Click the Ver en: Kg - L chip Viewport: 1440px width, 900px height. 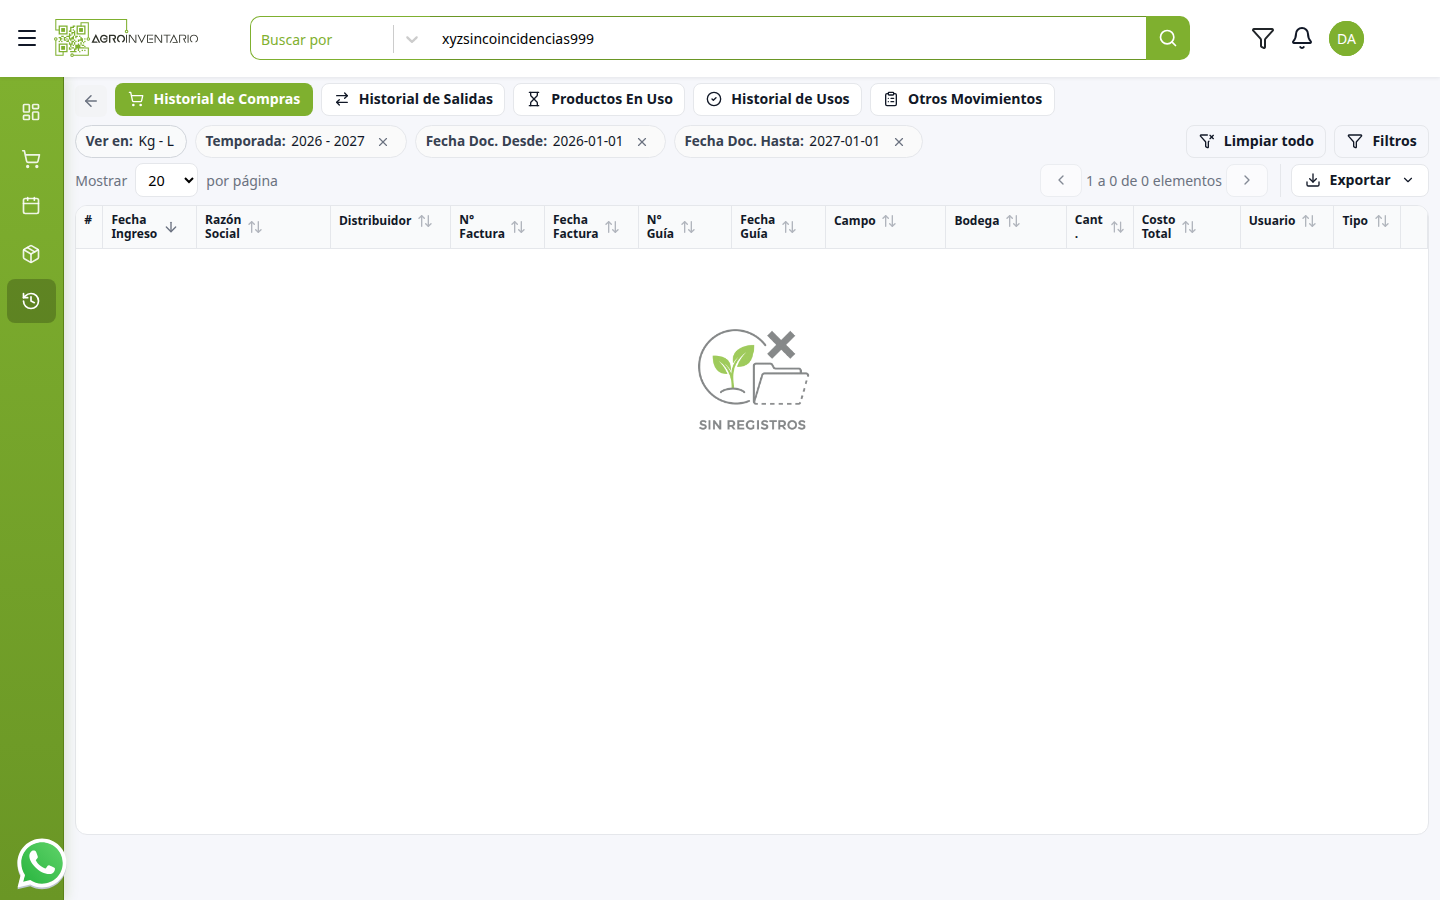pos(131,141)
